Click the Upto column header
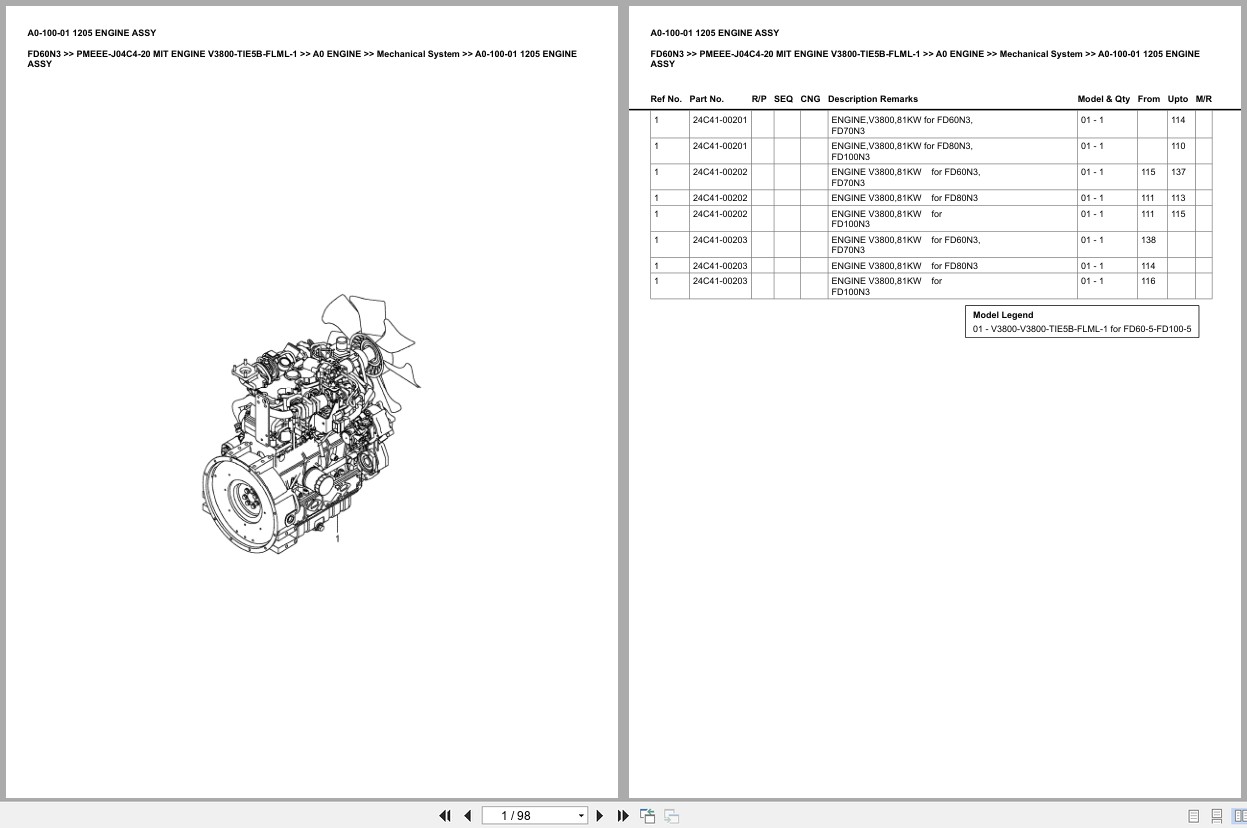The image size is (1247, 828). pos(1178,99)
